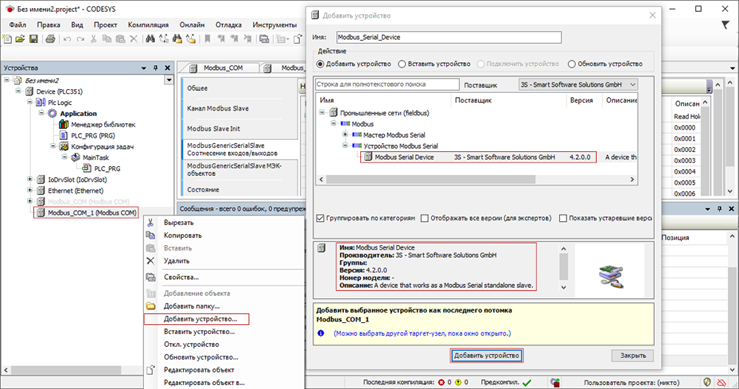Viewport: 739px width, 389px height.
Task: Click the Toggle bookmark toolbar icon
Action: [x=207, y=39]
